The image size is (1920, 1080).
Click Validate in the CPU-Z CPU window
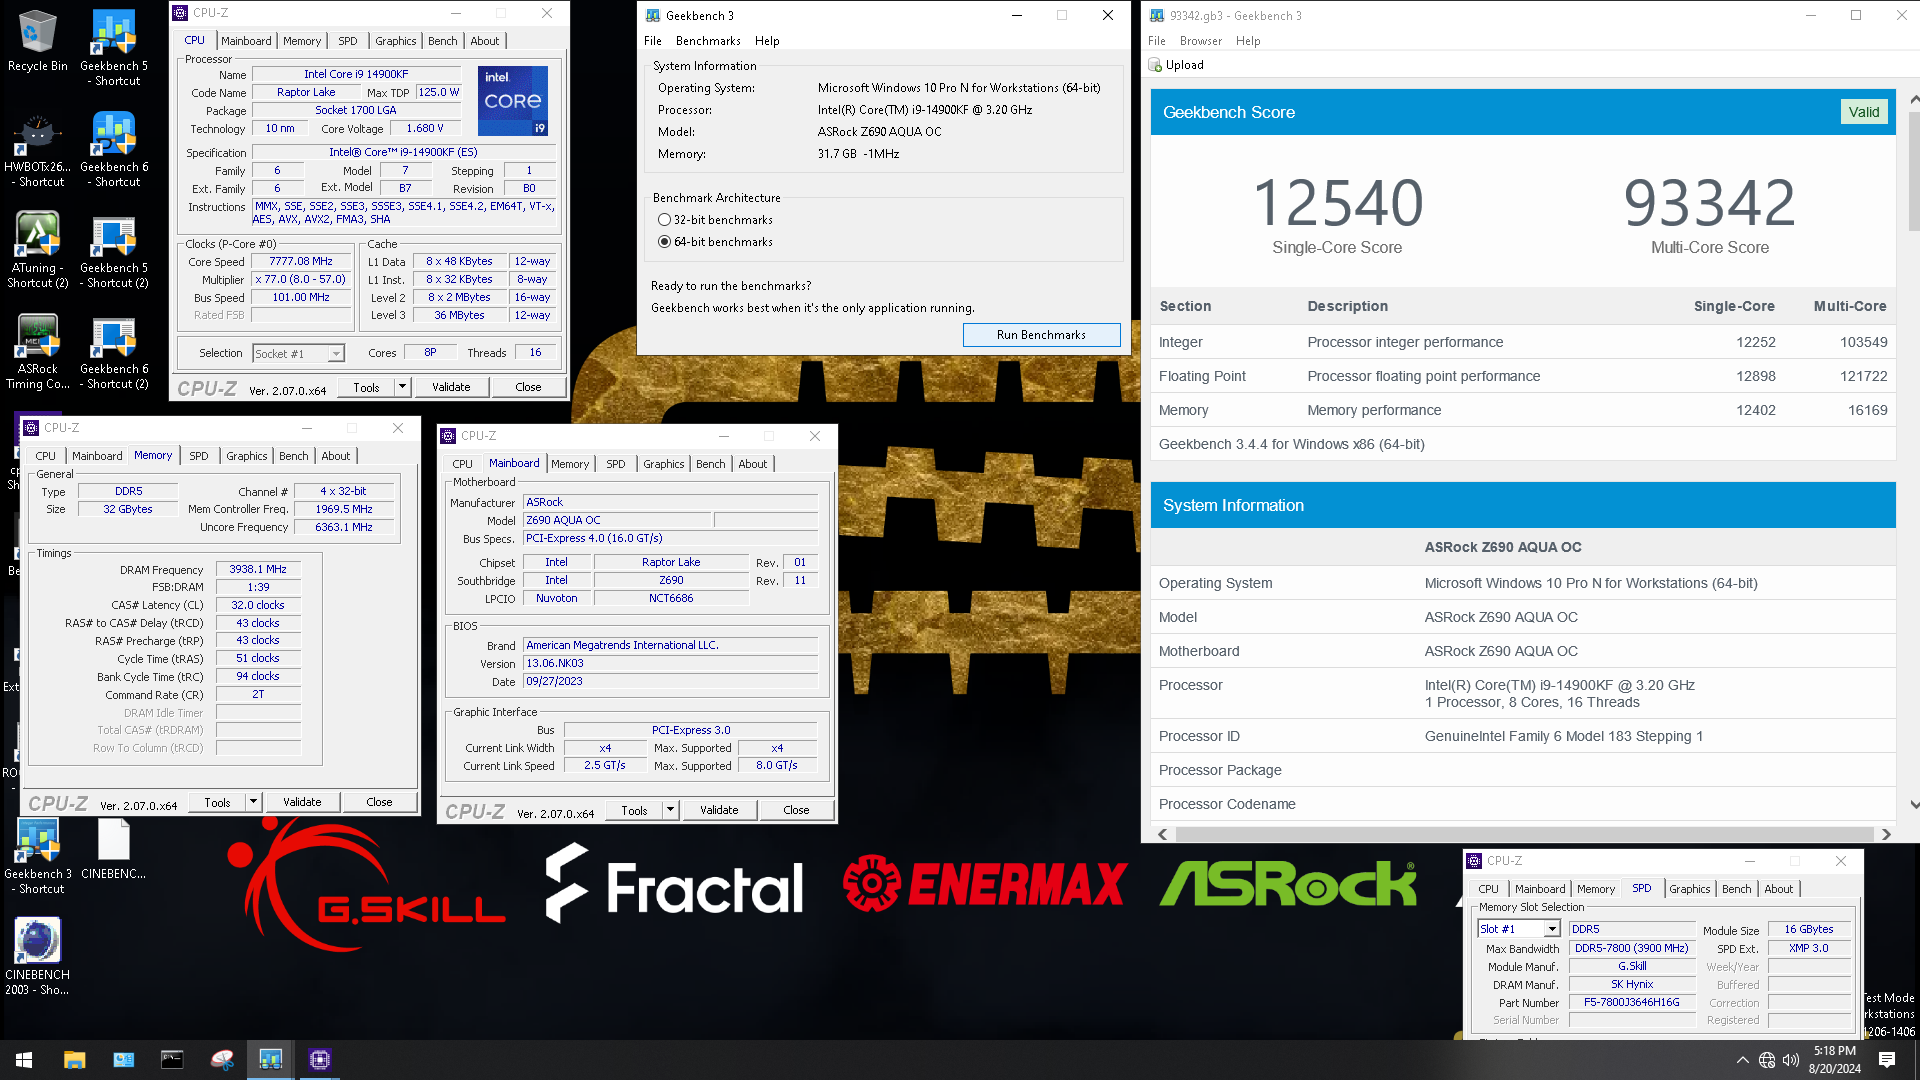[x=451, y=387]
